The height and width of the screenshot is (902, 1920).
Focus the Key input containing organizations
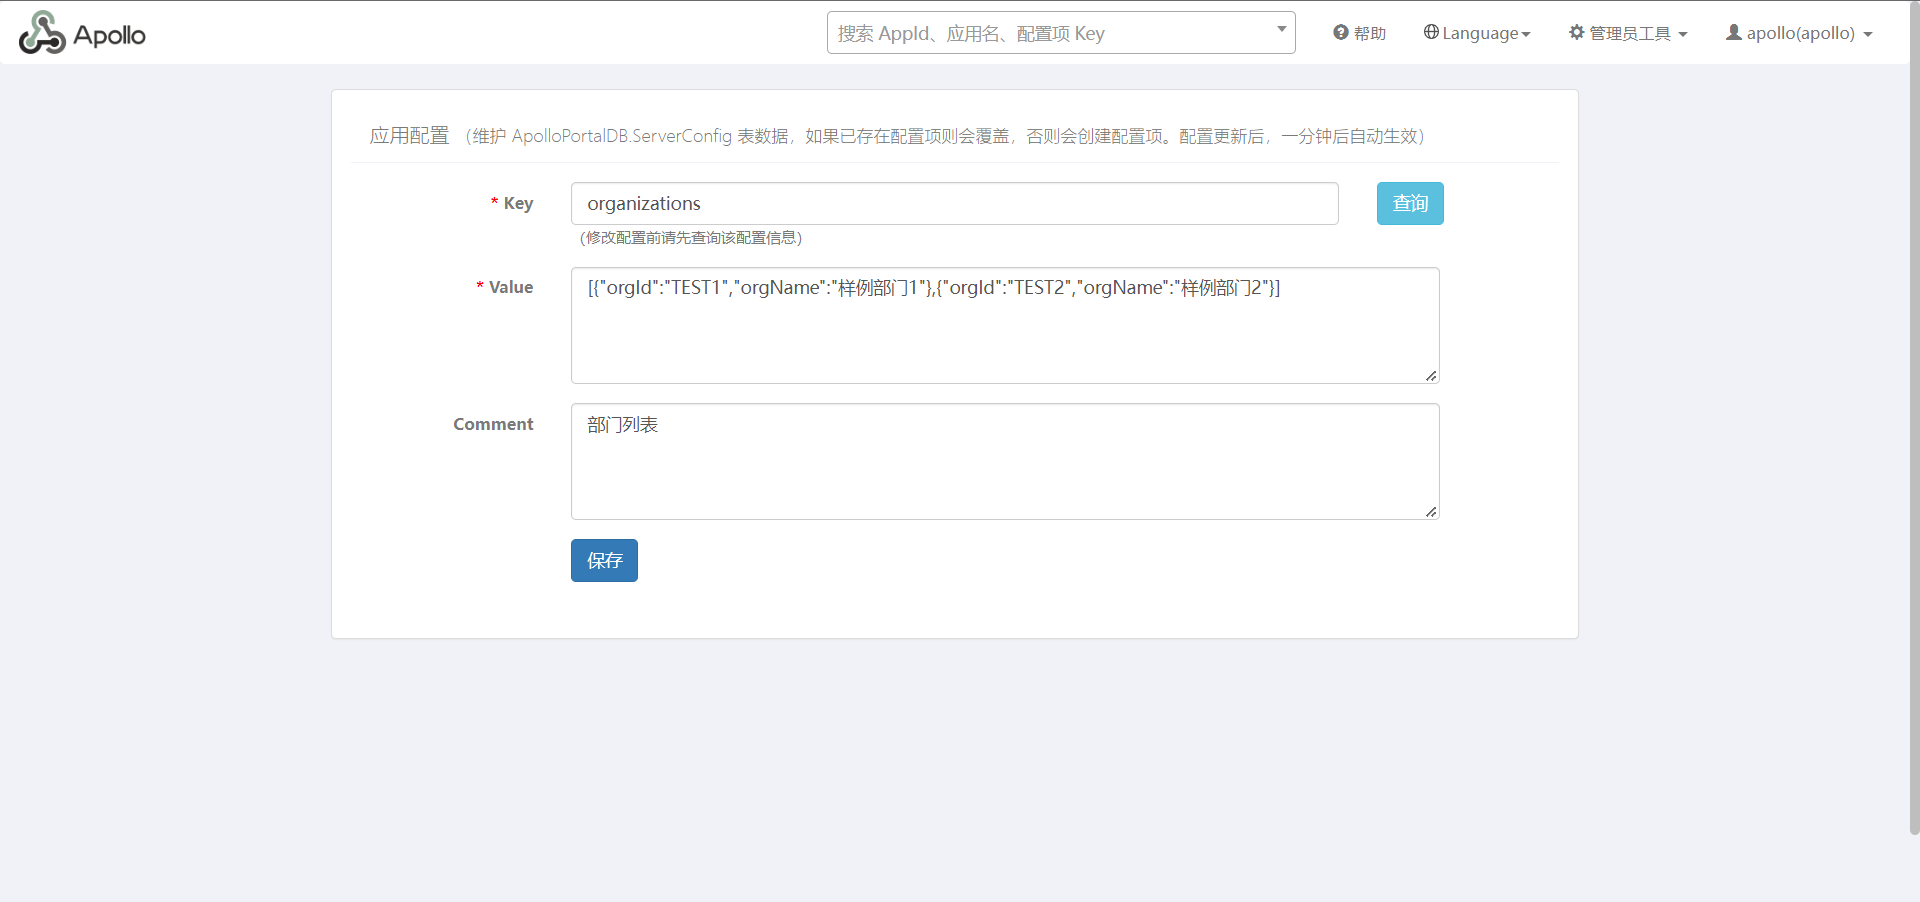(x=954, y=203)
